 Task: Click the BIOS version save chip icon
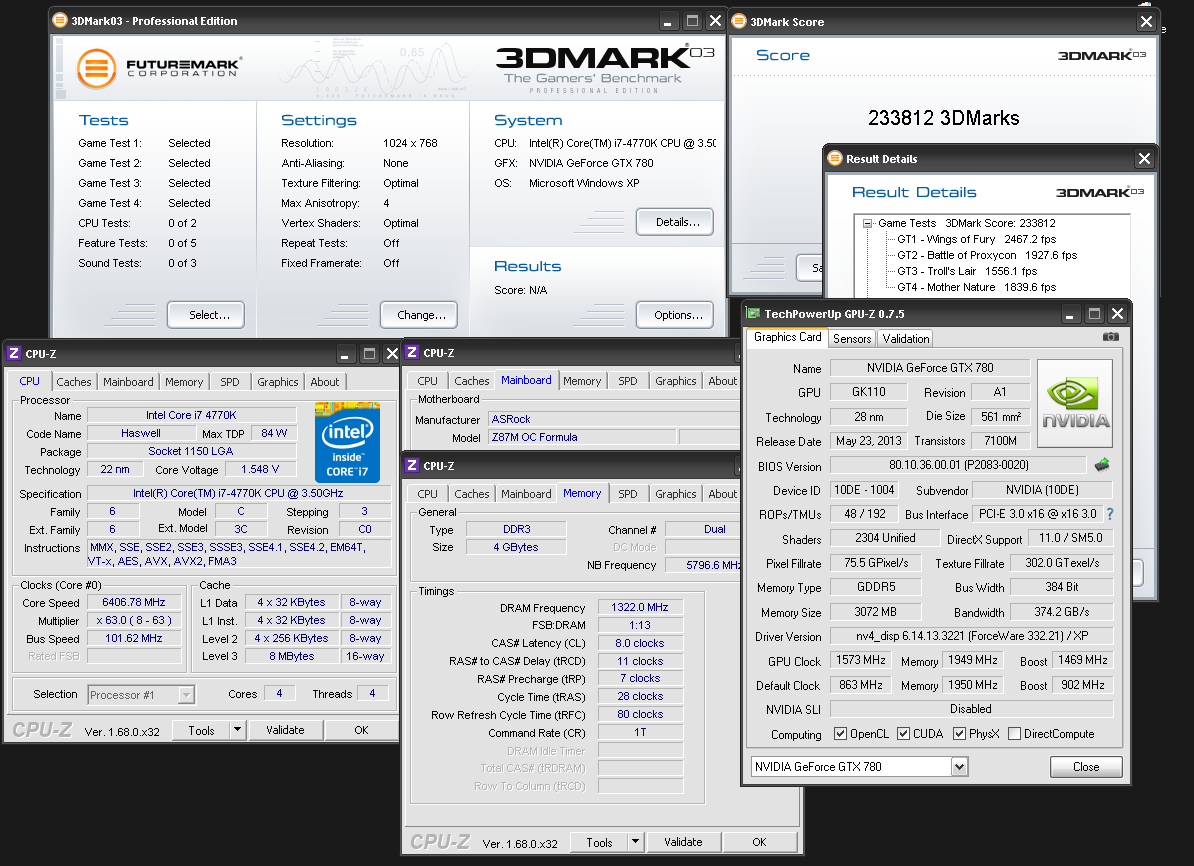tap(1102, 465)
